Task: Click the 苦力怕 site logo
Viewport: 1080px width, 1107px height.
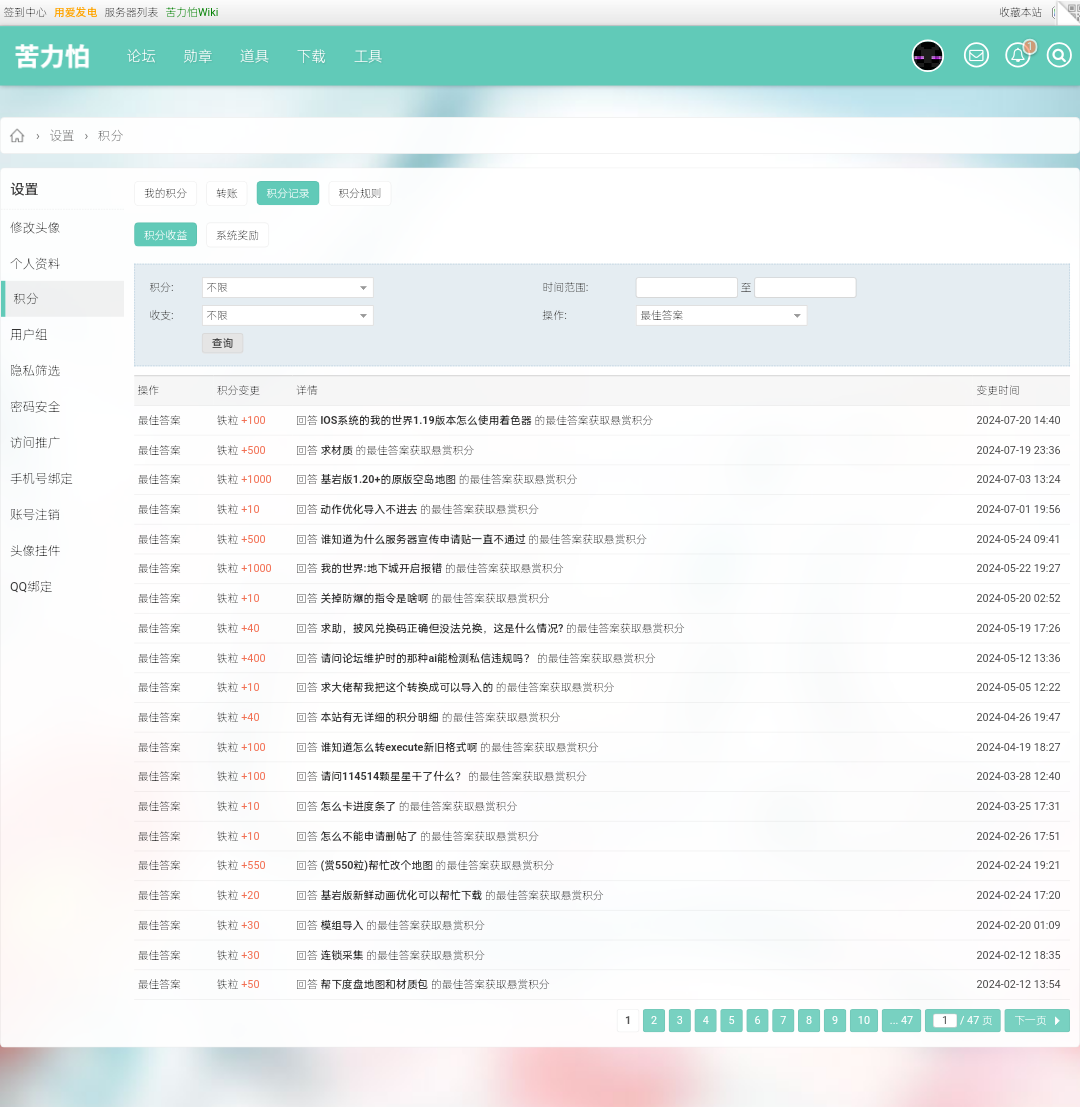Action: point(52,56)
